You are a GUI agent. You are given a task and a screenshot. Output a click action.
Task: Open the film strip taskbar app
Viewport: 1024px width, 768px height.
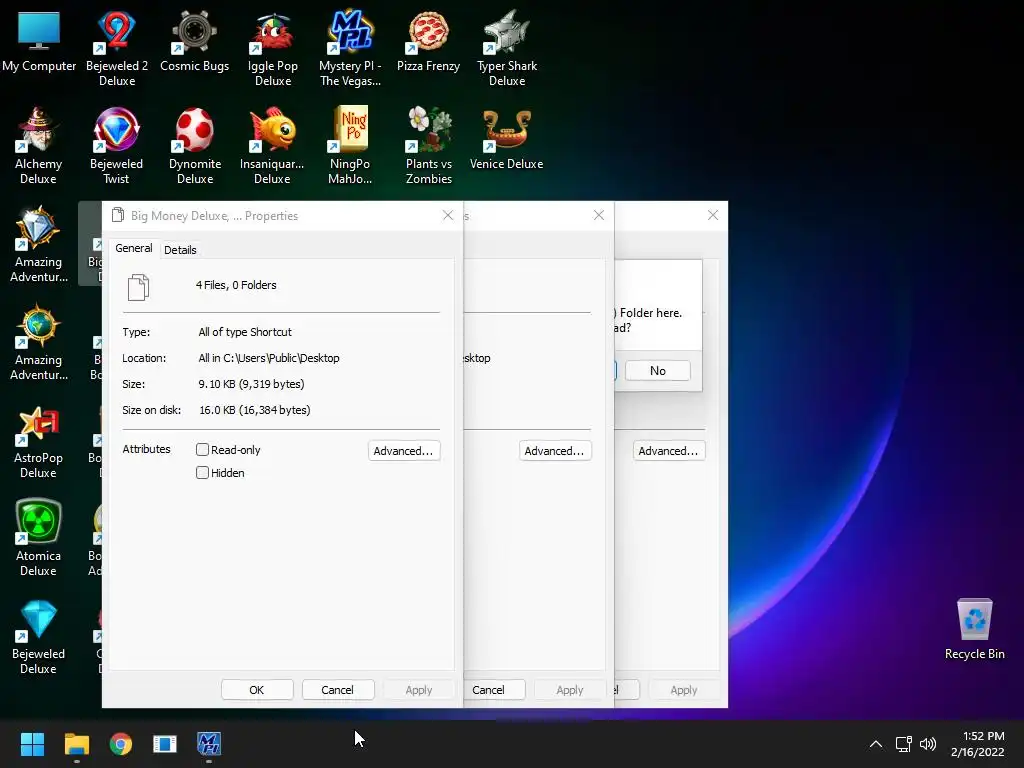pos(165,744)
